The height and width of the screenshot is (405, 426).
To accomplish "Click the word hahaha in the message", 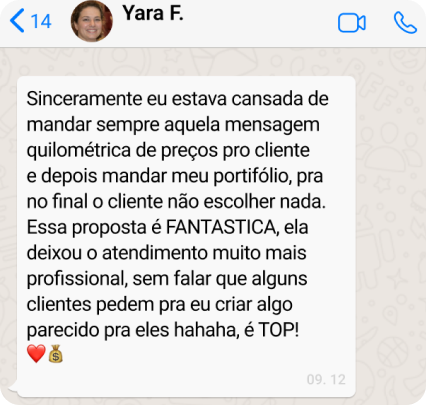I will (x=207, y=330).
